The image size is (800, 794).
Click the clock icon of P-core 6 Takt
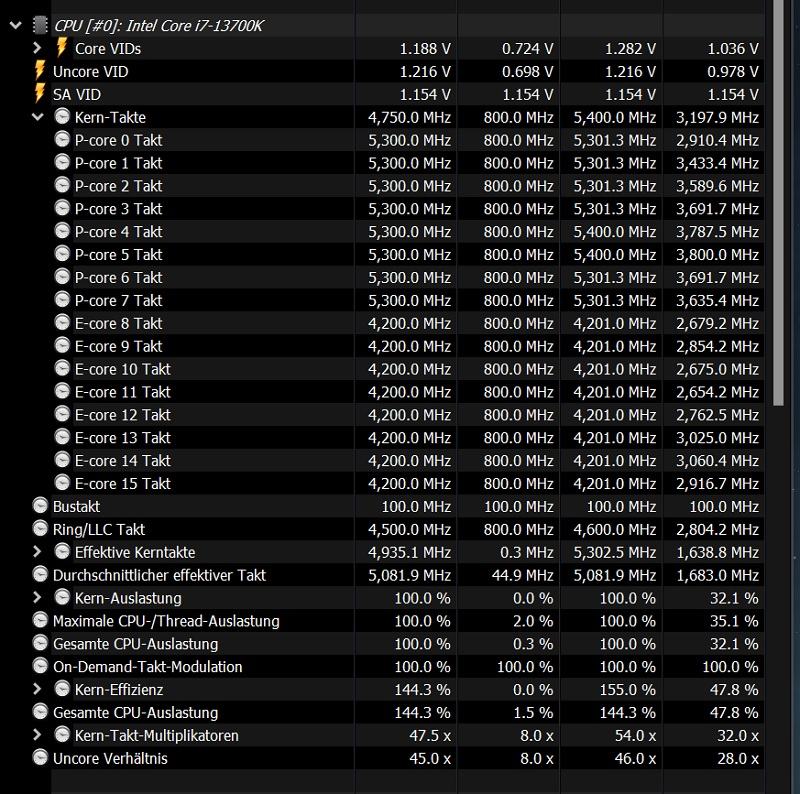(62, 277)
